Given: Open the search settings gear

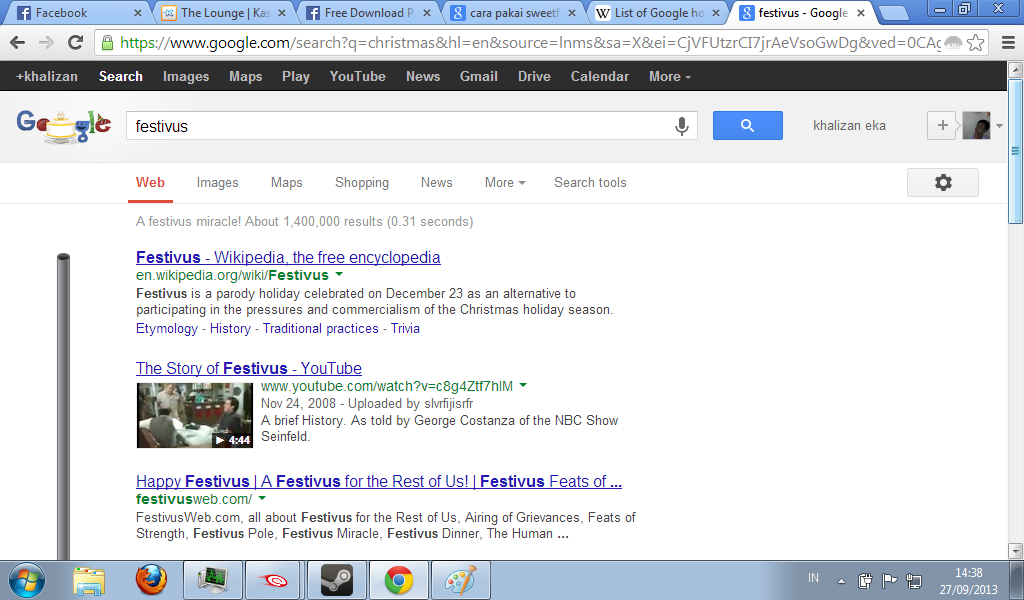Looking at the screenshot, I should [943, 183].
